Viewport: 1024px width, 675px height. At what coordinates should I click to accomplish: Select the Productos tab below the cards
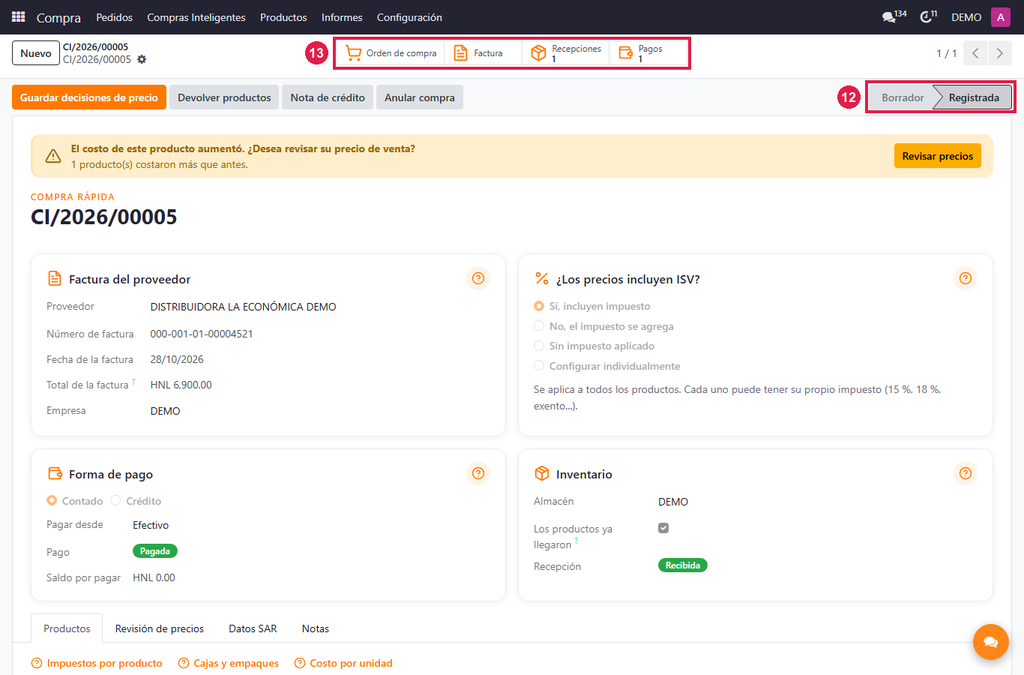click(x=67, y=629)
